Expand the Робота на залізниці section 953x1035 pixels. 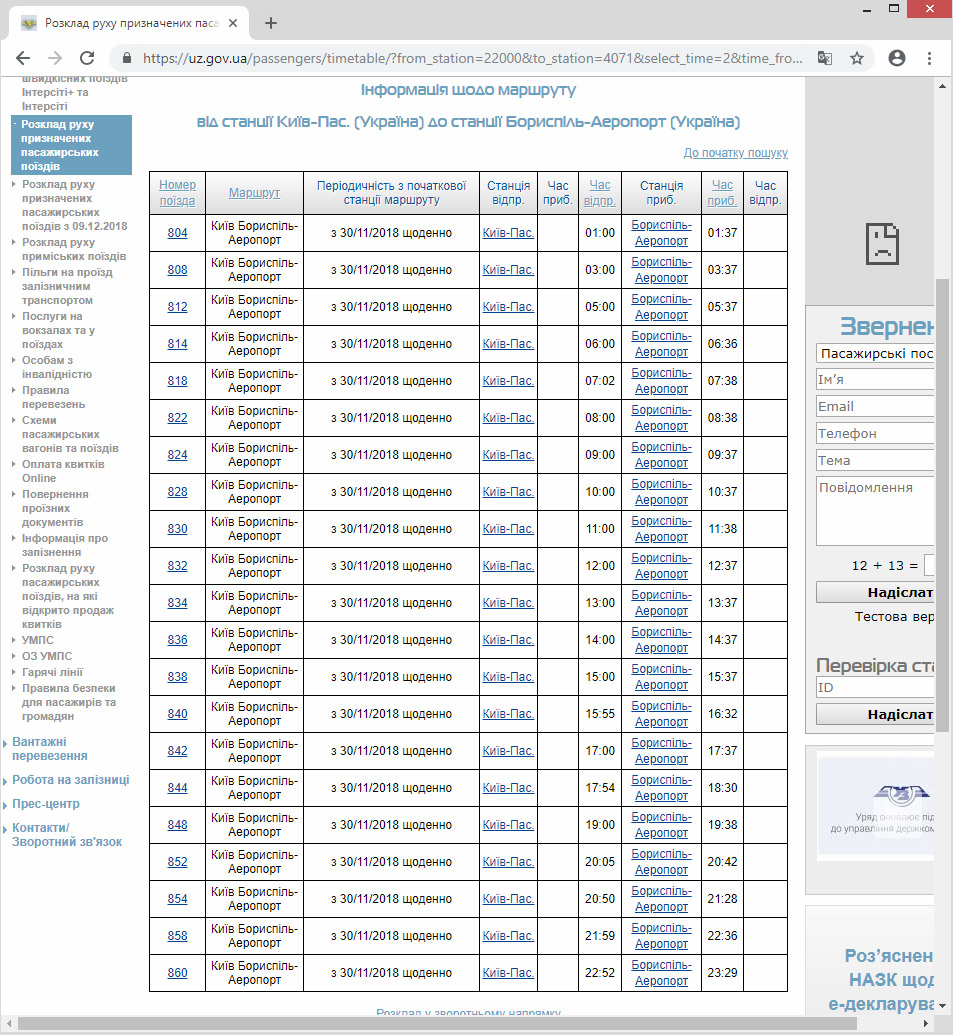(71, 780)
